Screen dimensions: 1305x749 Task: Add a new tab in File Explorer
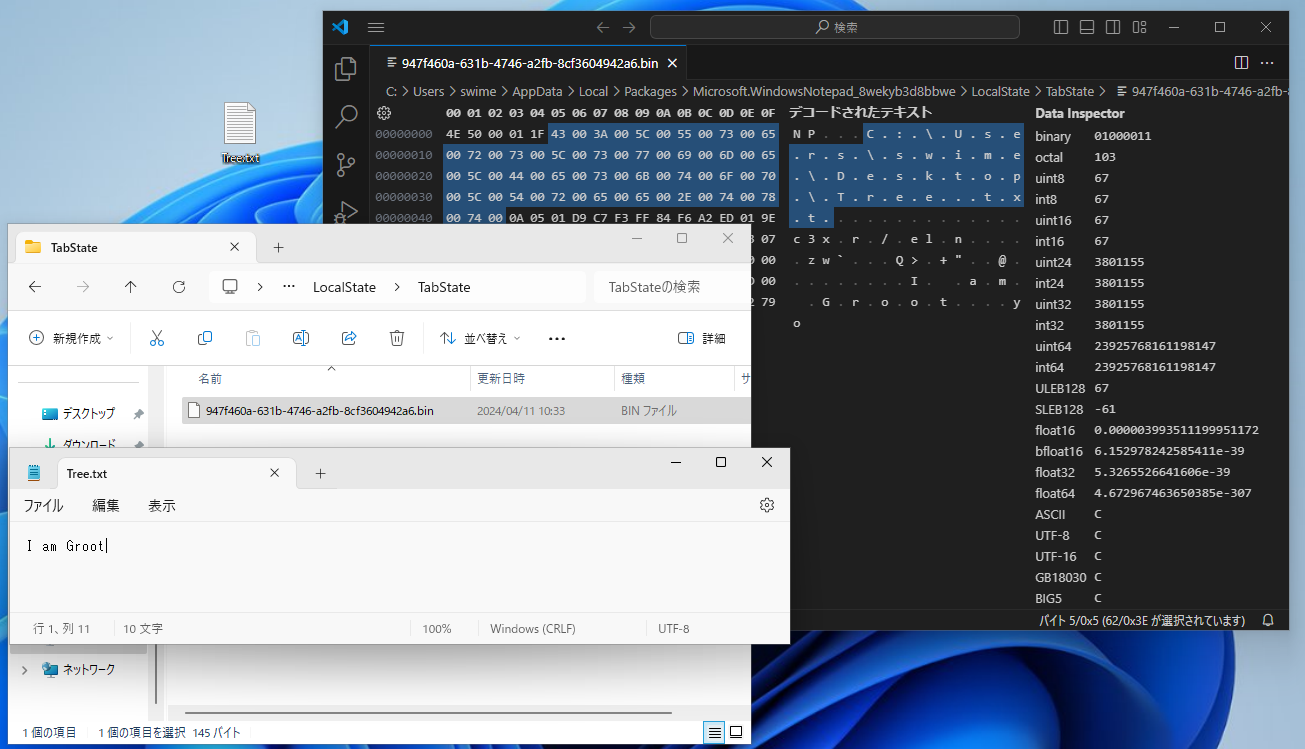click(x=278, y=247)
